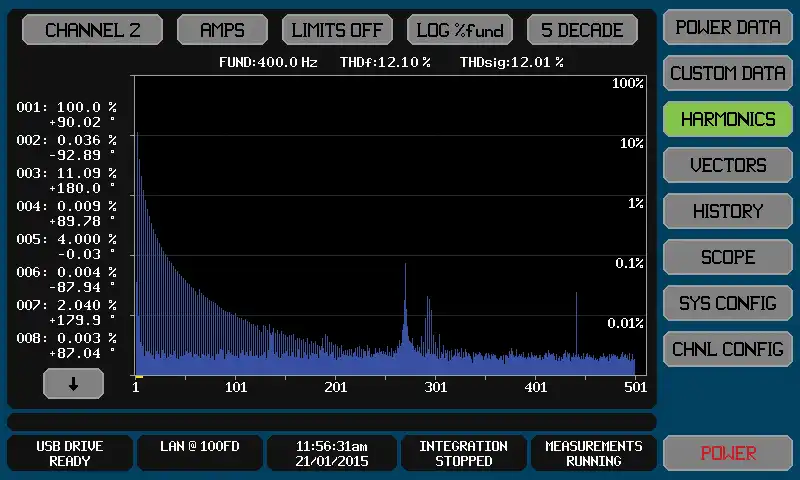Open CHNL CONFIG settings
The width and height of the screenshot is (800, 480).
tap(728, 349)
